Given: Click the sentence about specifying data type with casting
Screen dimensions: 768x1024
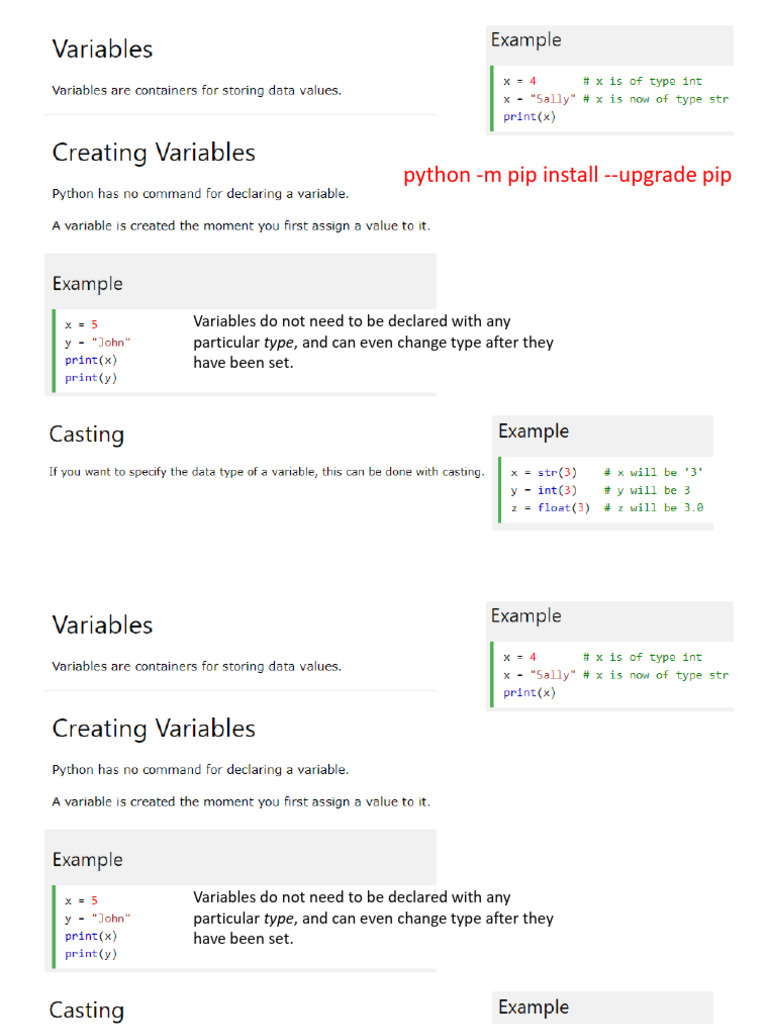Looking at the screenshot, I should pyautogui.click(x=267, y=471).
